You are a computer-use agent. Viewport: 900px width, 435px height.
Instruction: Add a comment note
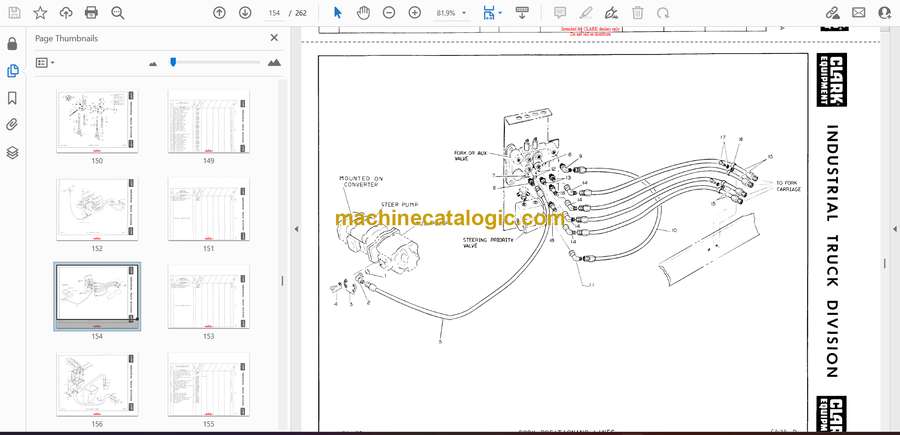(560, 13)
